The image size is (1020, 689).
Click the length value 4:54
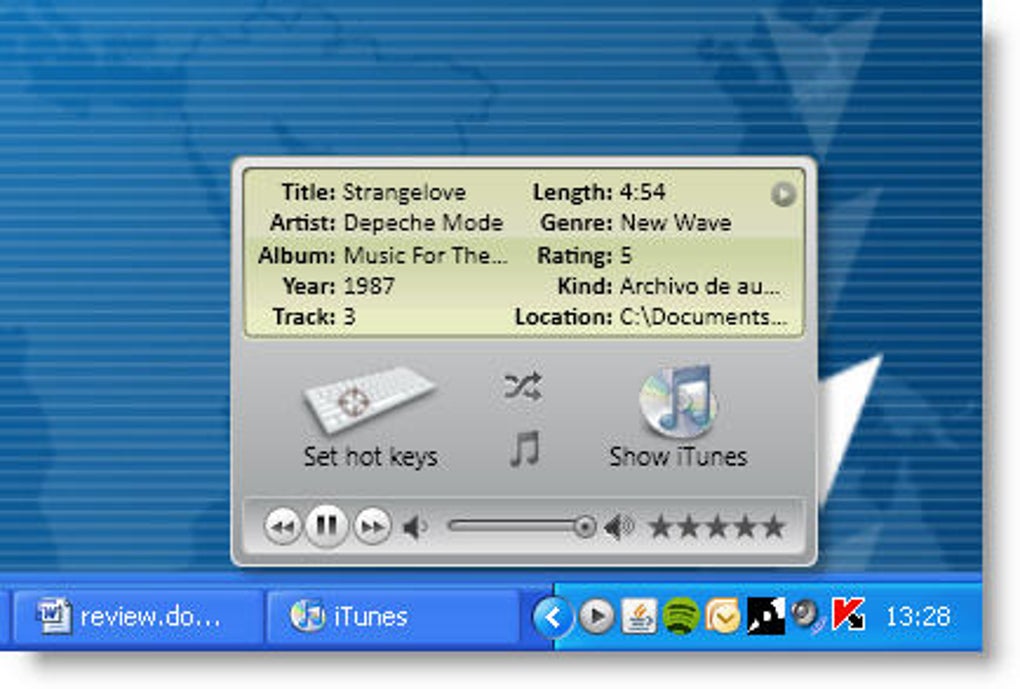642,192
